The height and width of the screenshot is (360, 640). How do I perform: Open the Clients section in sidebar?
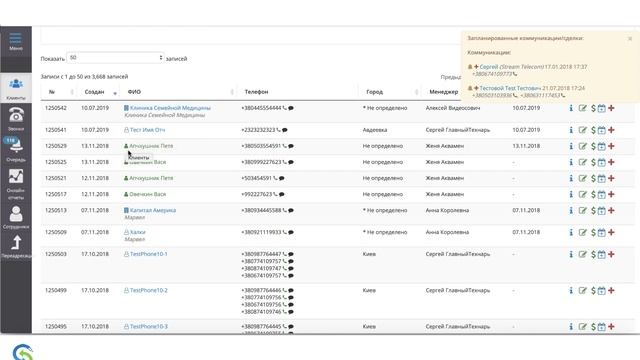[16, 88]
